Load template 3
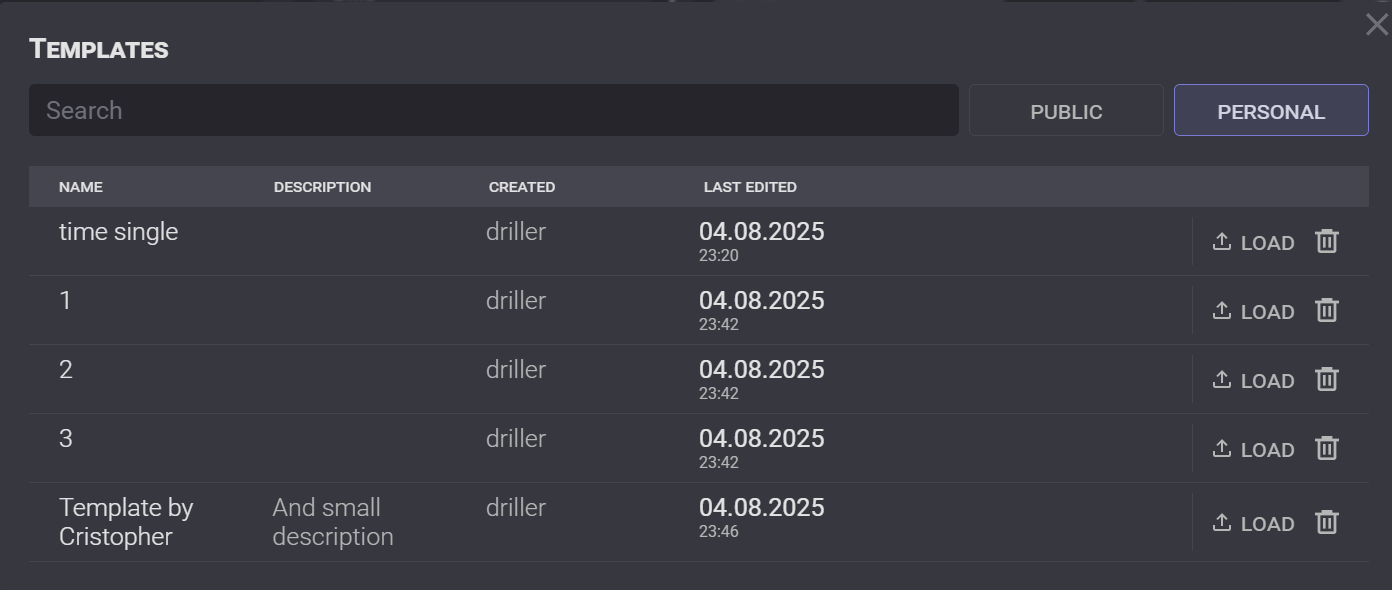Viewport: 1392px width, 590px height. (1253, 449)
